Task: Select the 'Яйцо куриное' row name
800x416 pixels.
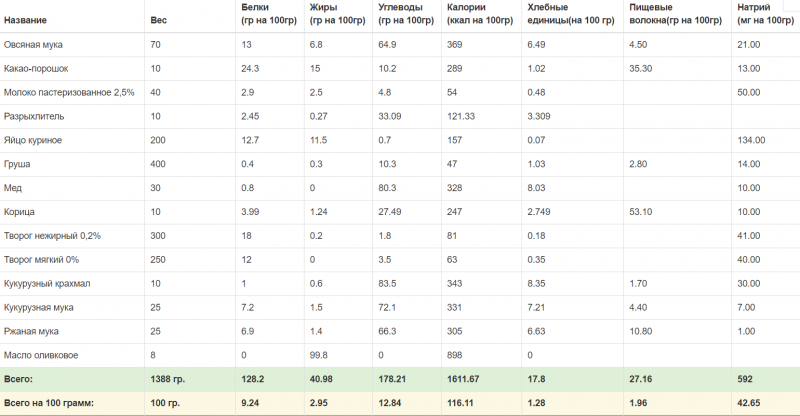Action: pos(33,140)
